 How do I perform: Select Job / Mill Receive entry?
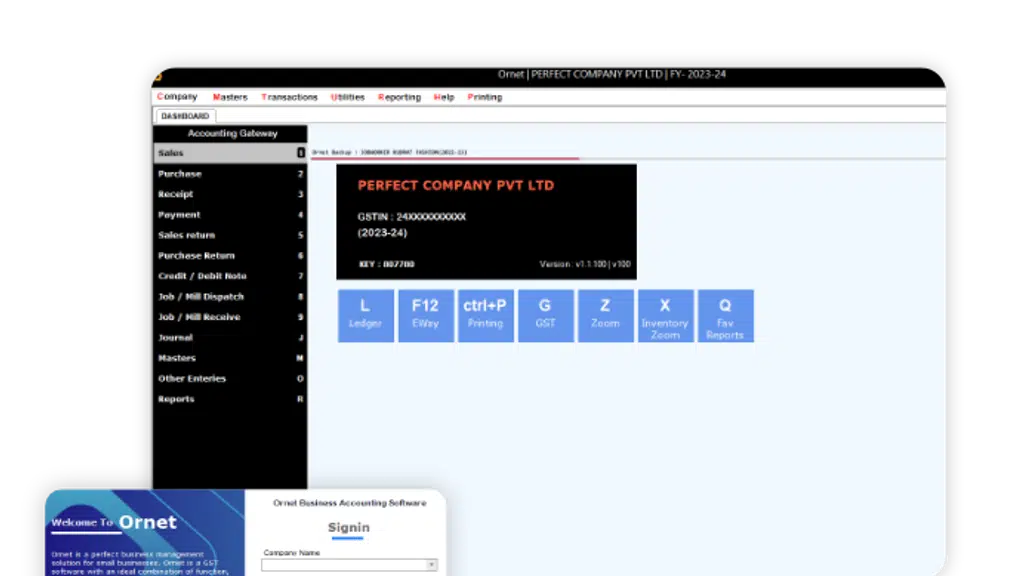click(230, 317)
